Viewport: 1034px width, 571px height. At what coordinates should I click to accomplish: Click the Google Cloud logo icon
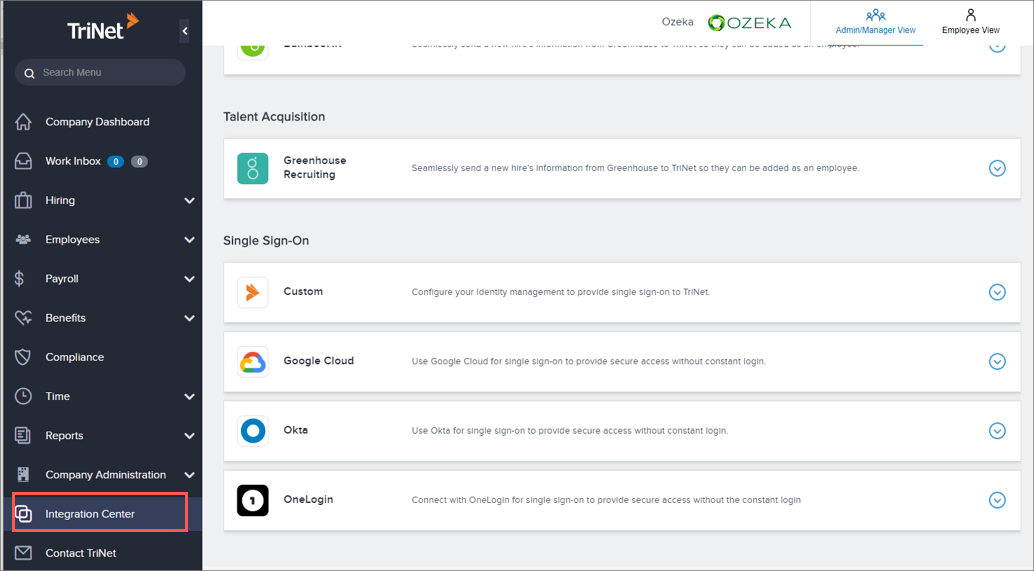coord(252,361)
